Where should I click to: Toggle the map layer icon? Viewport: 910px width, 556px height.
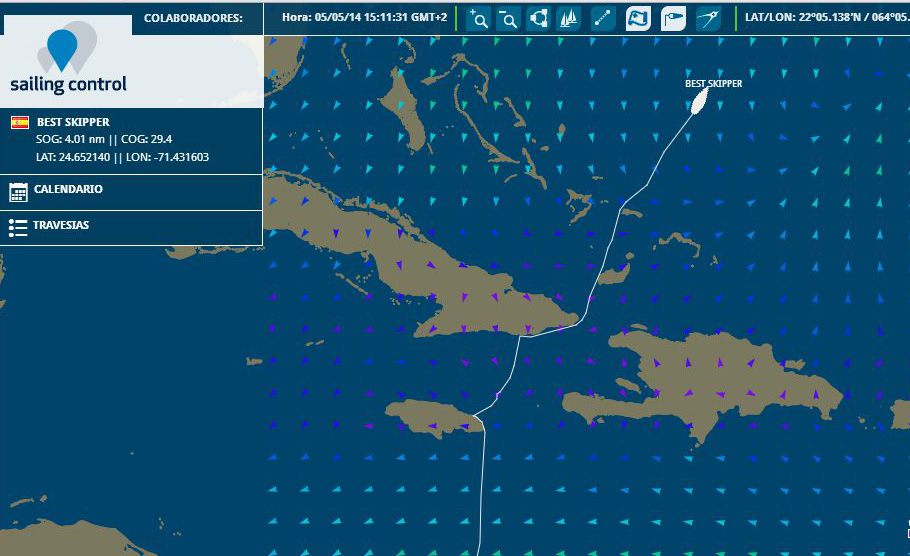pyautogui.click(x=638, y=18)
